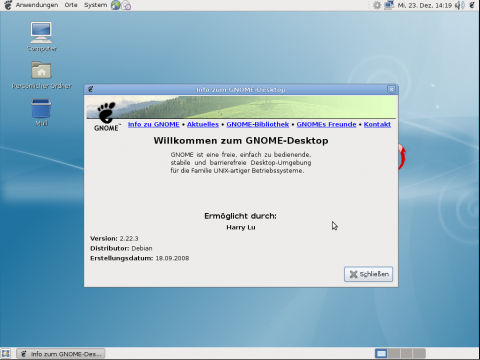Open the System menu
480x360 pixels.
95,5
